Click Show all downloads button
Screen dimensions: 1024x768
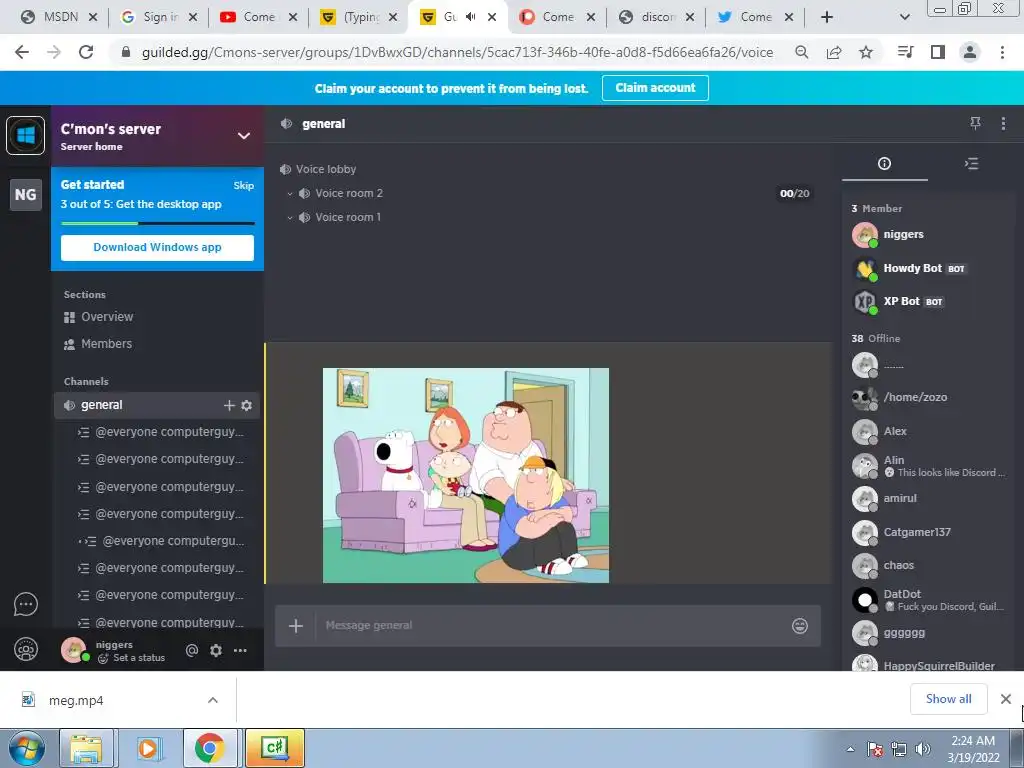[x=948, y=699]
